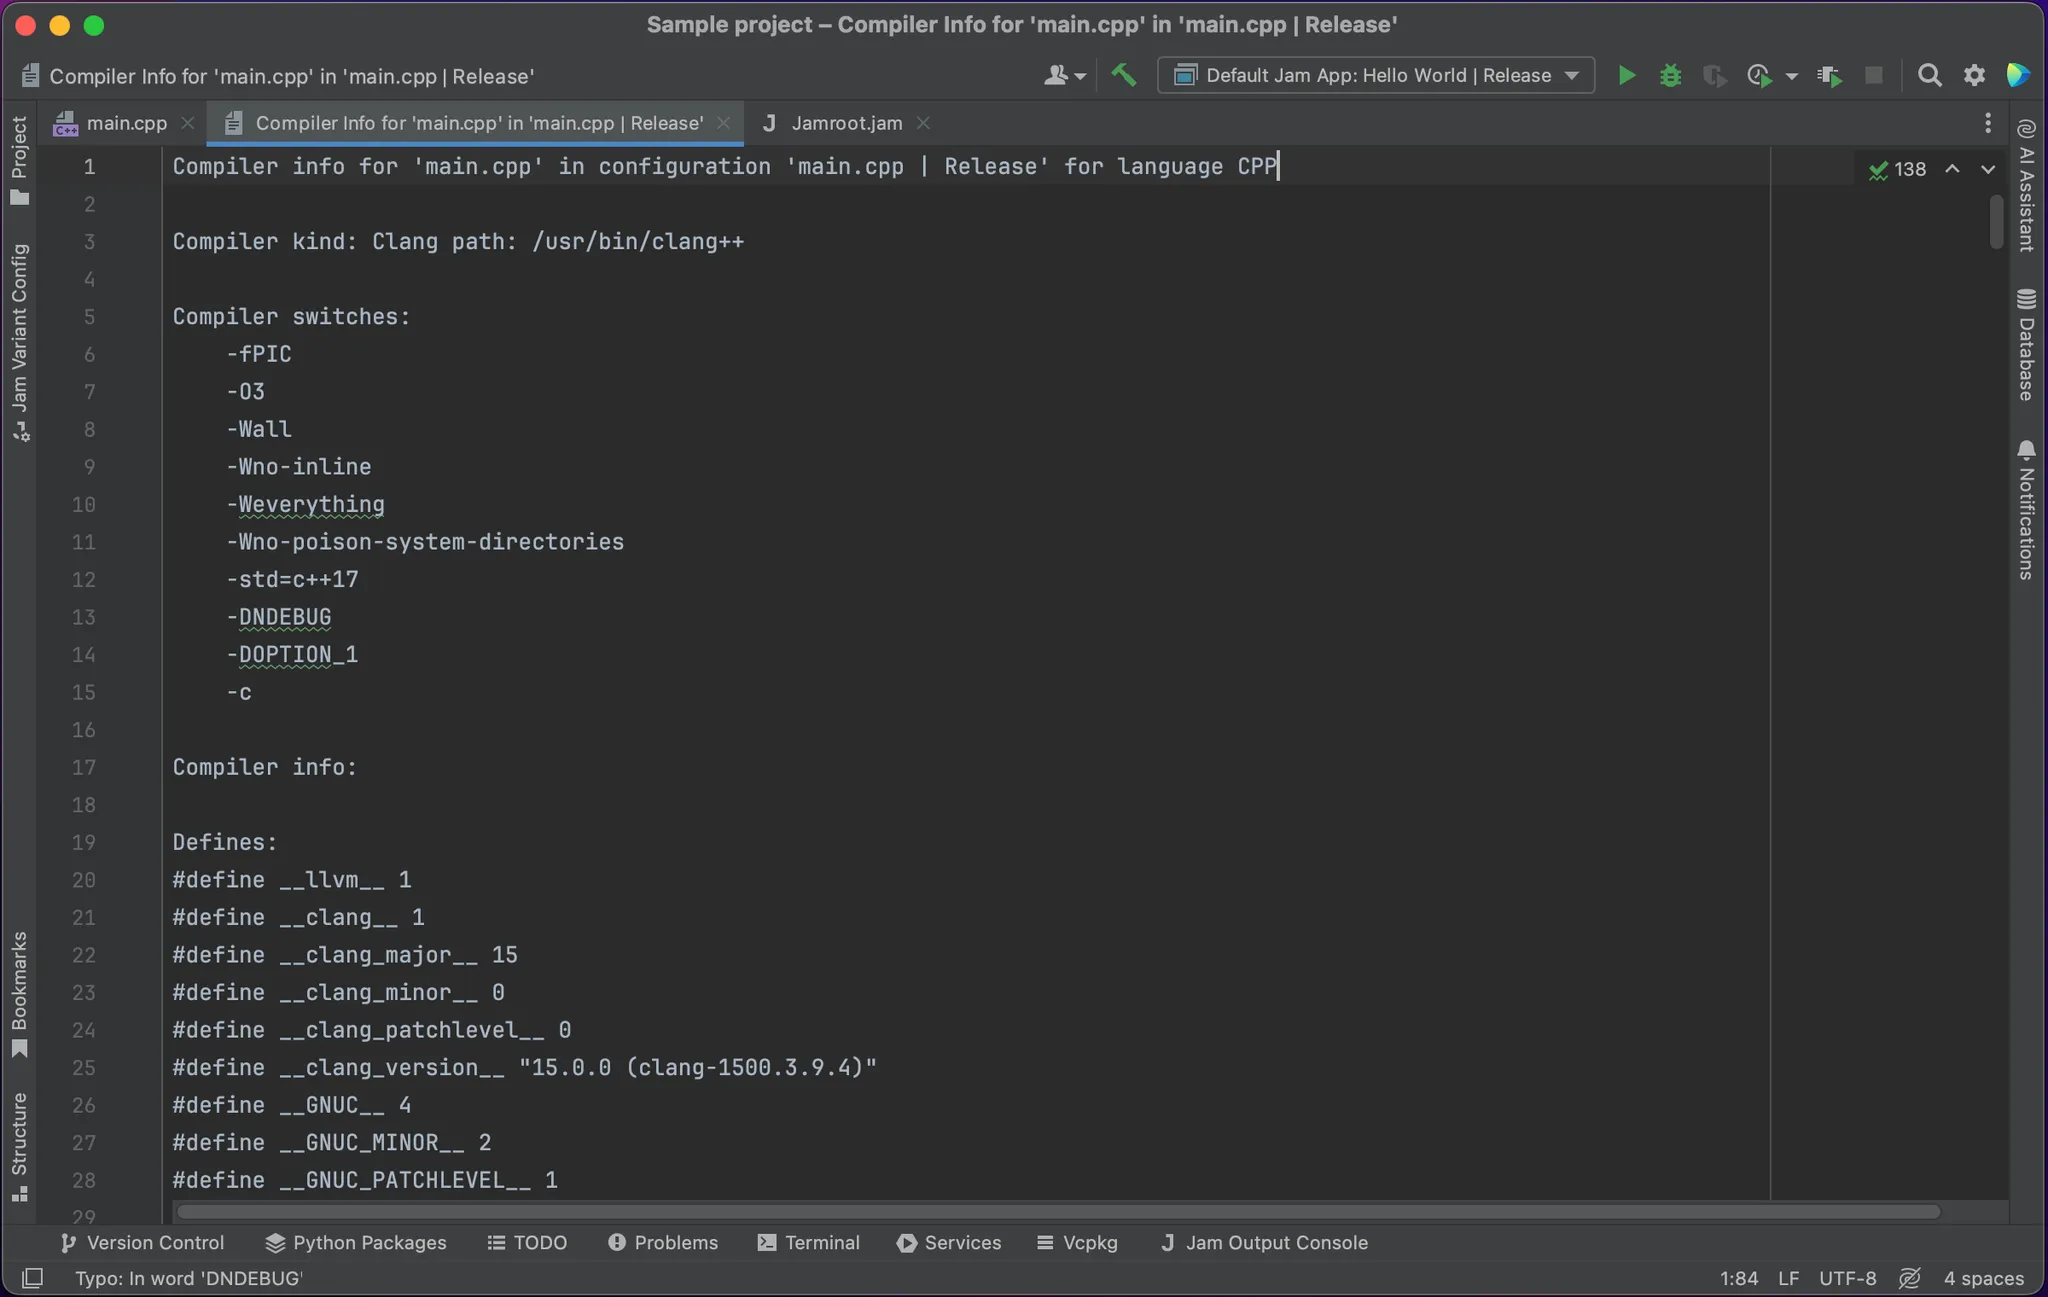Open the Problems tool window

coord(663,1242)
